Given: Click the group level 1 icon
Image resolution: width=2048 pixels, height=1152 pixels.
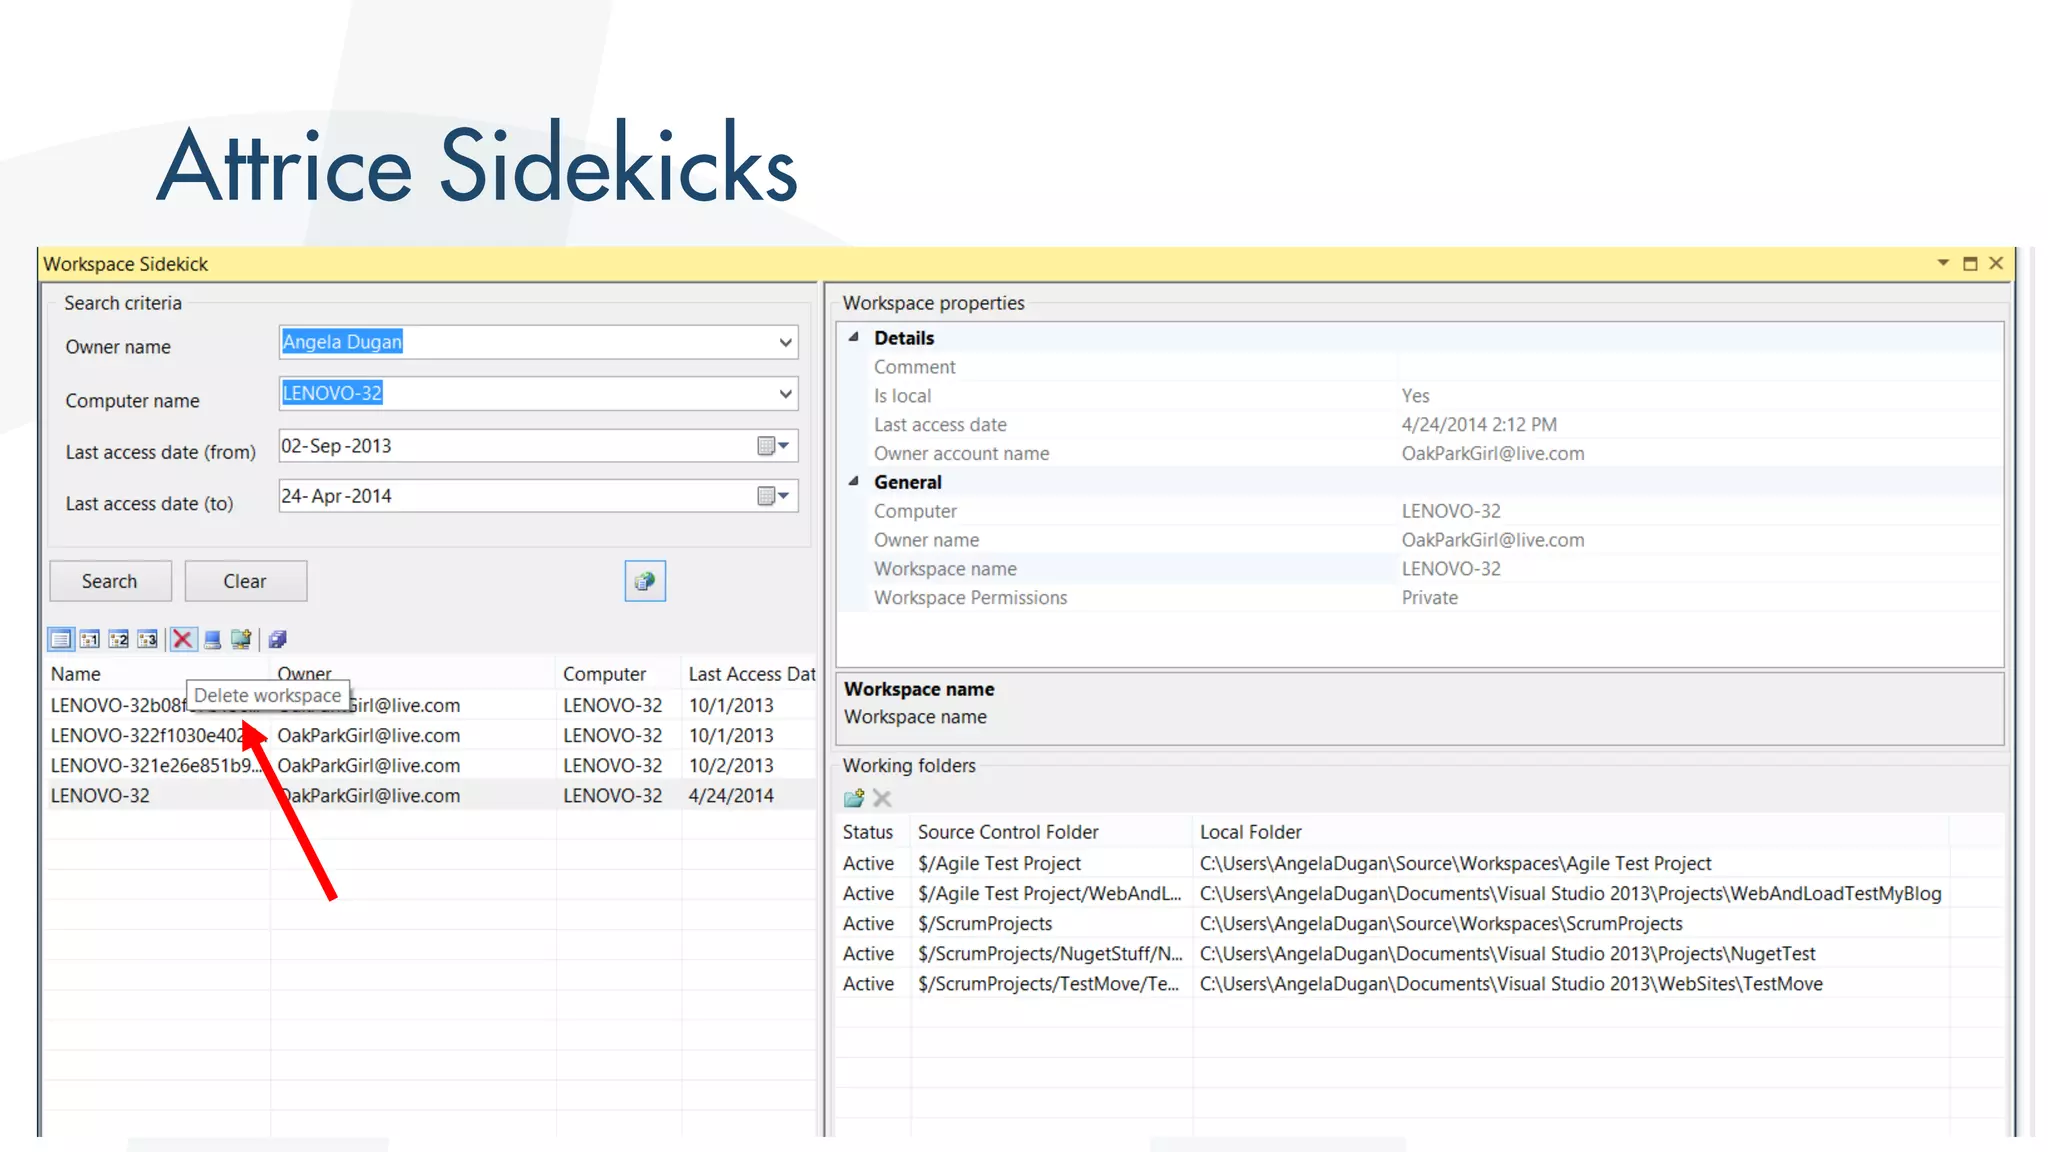Looking at the screenshot, I should point(90,639).
